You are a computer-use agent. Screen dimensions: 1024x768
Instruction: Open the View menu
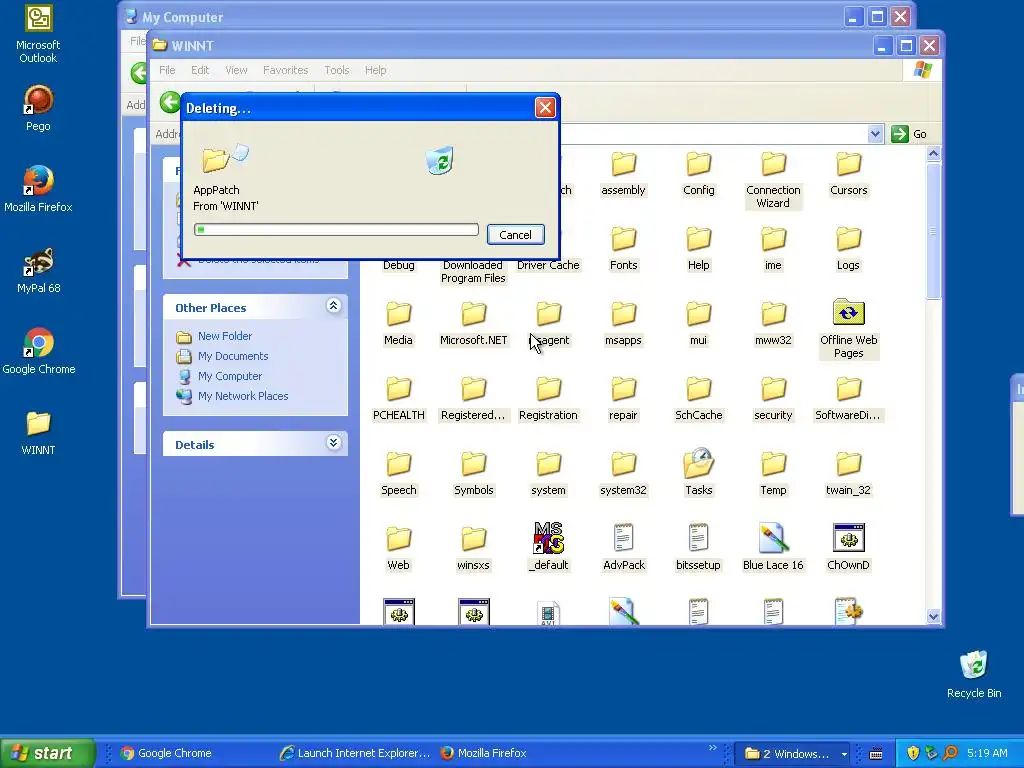tap(236, 70)
